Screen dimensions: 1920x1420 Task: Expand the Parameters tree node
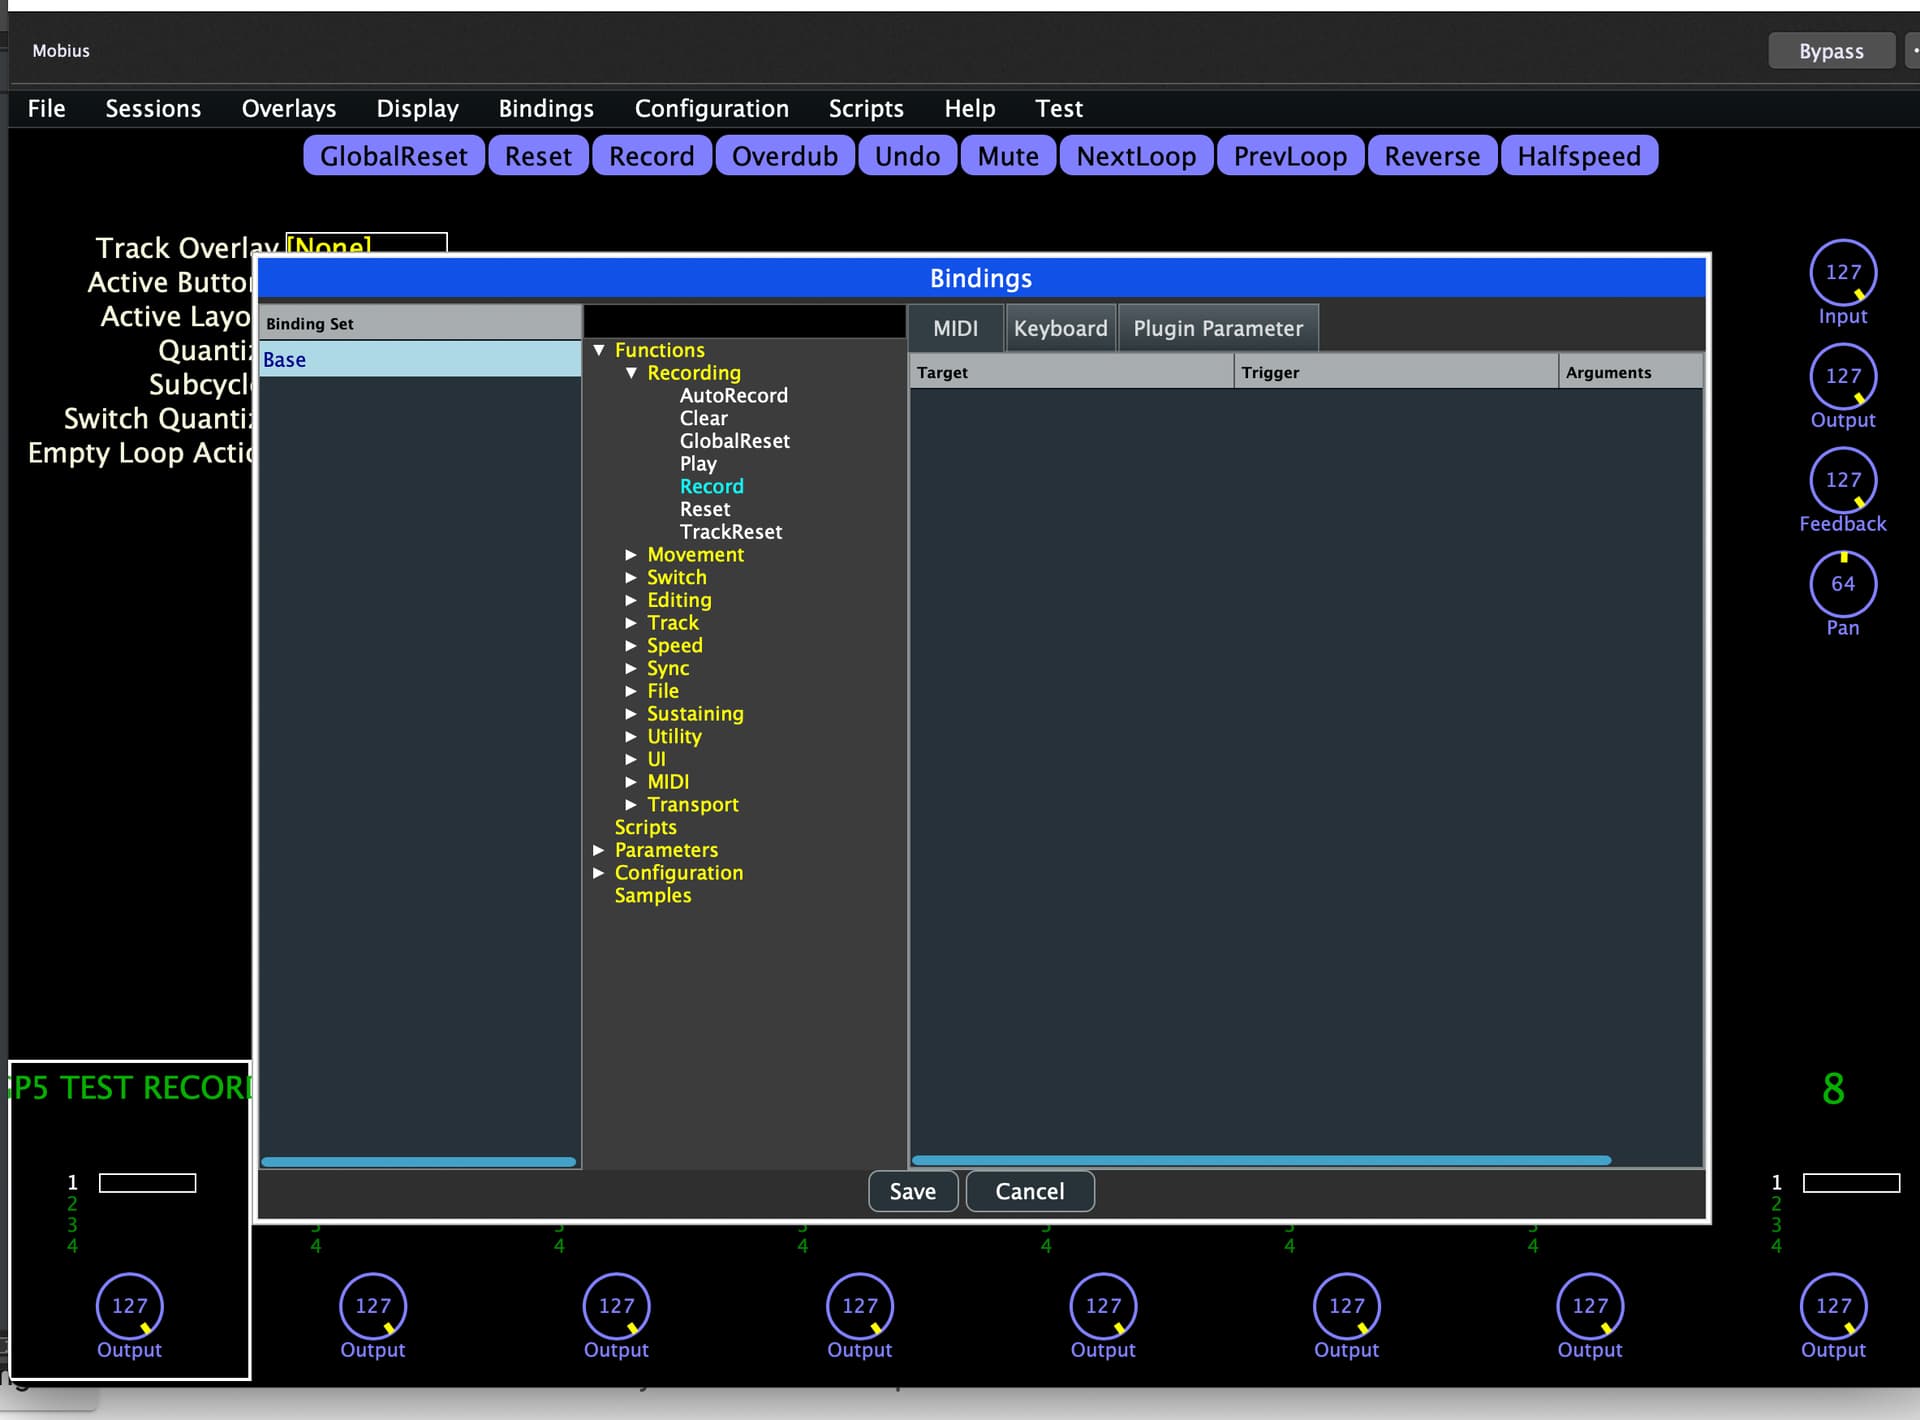click(599, 850)
